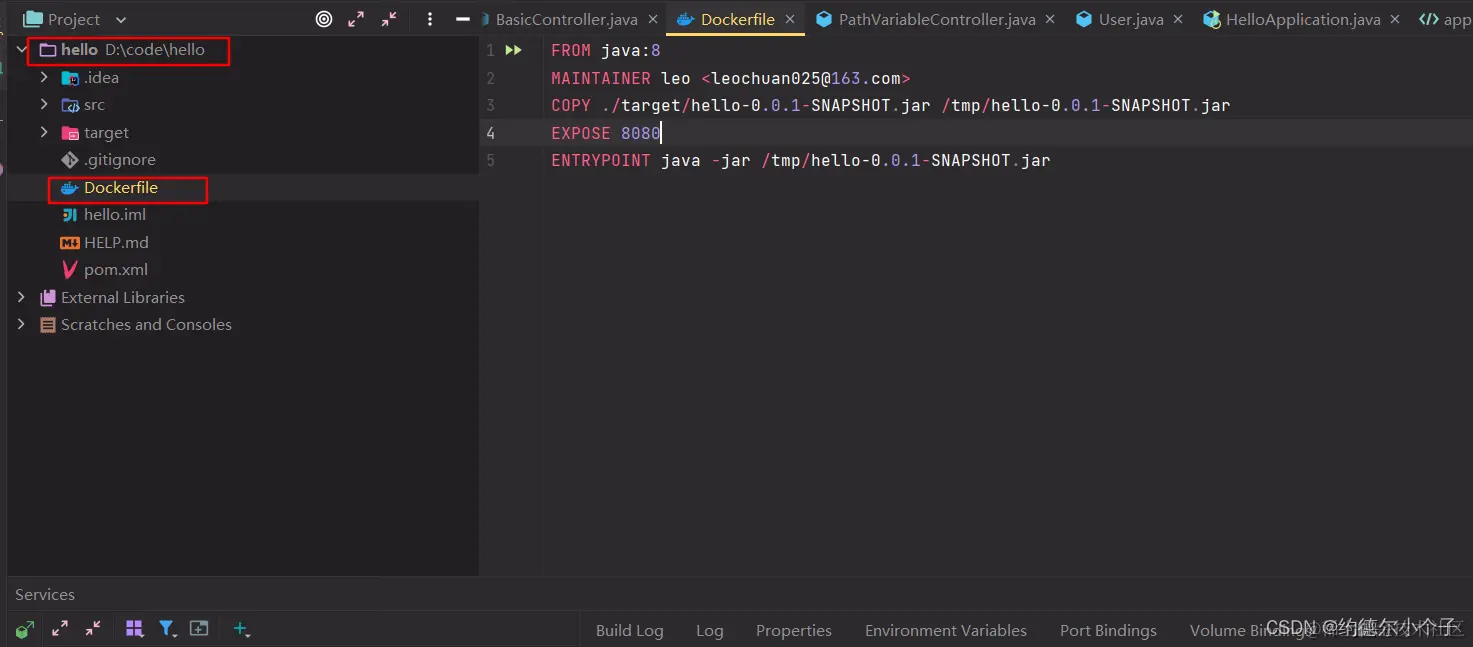1473x647 pixels.
Task: Click the Scratches and Consoles icon
Action: pyautogui.click(x=47, y=325)
